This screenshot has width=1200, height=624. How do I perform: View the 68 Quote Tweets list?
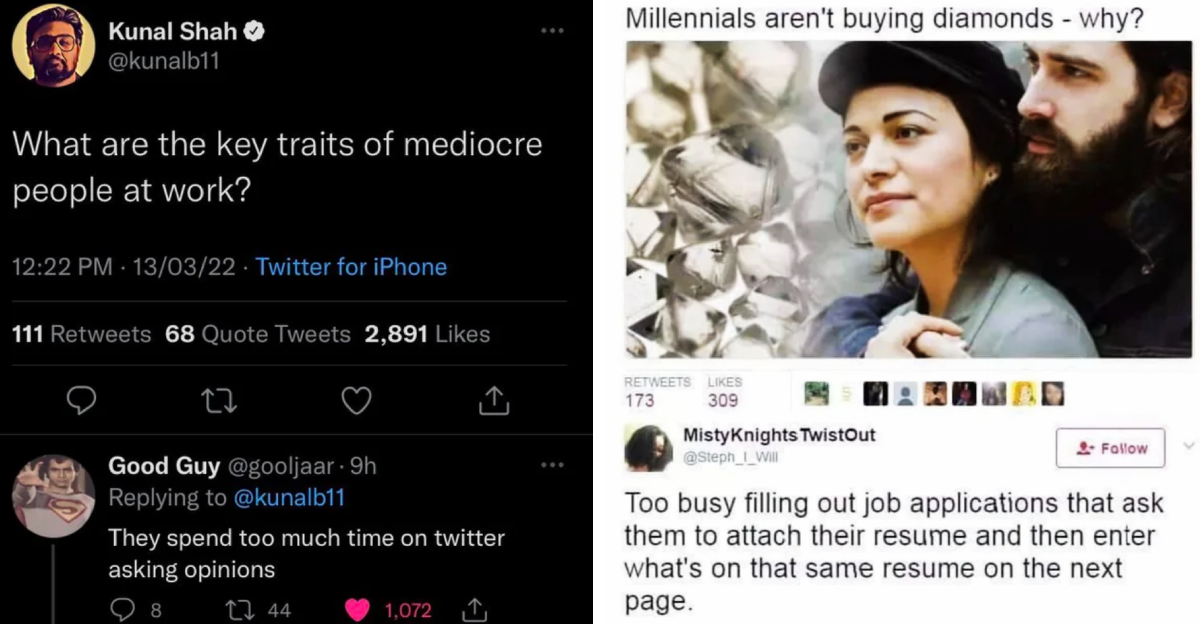coord(258,334)
